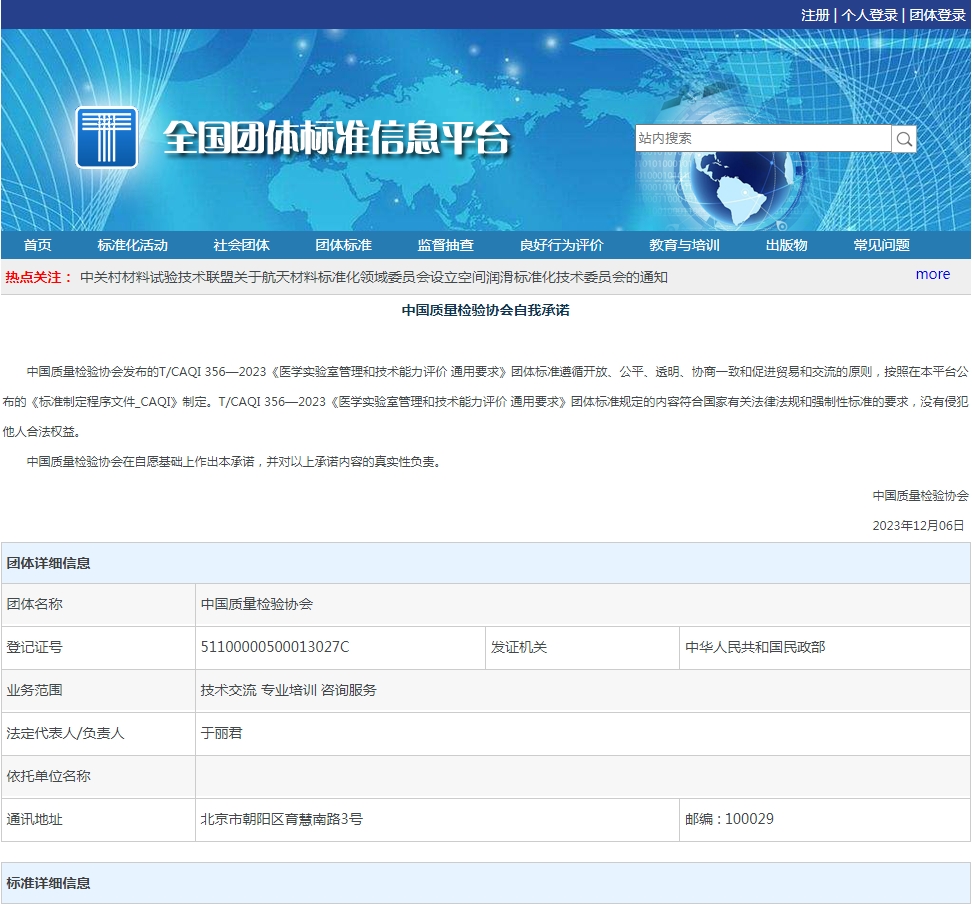Click the platform logo icon
This screenshot has width=972, height=904.
[107, 137]
